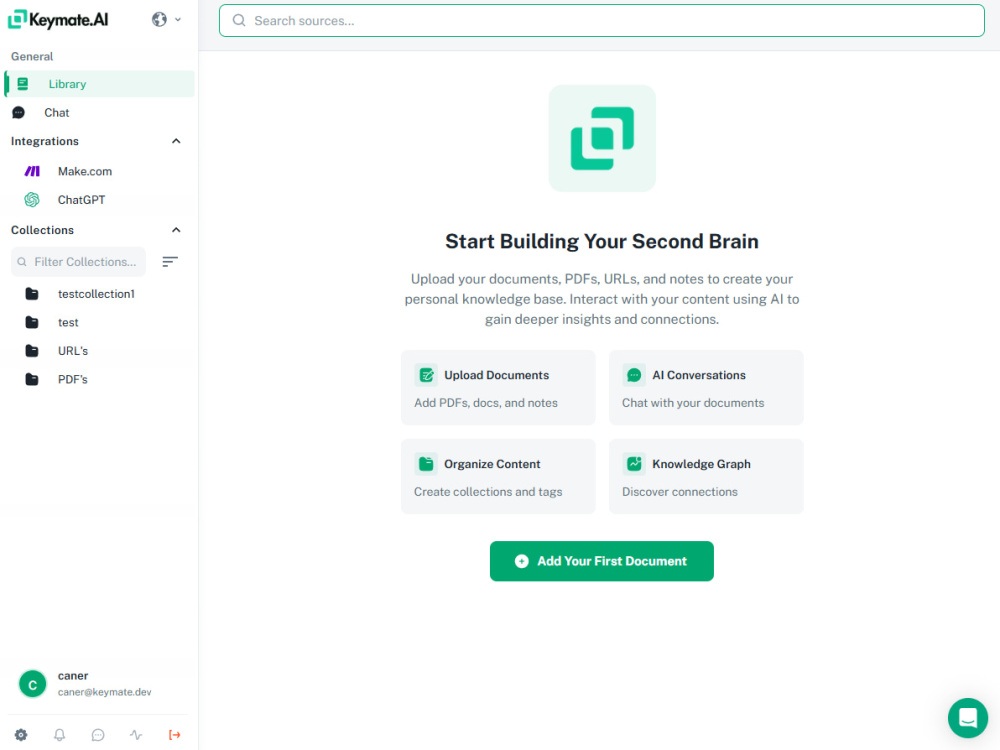Click the 'General' section label
1000x750 pixels.
32,57
